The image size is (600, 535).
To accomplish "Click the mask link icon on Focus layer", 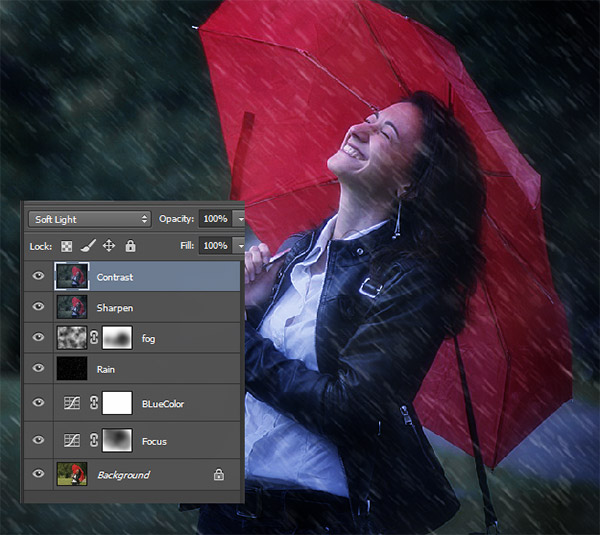I will (93, 441).
